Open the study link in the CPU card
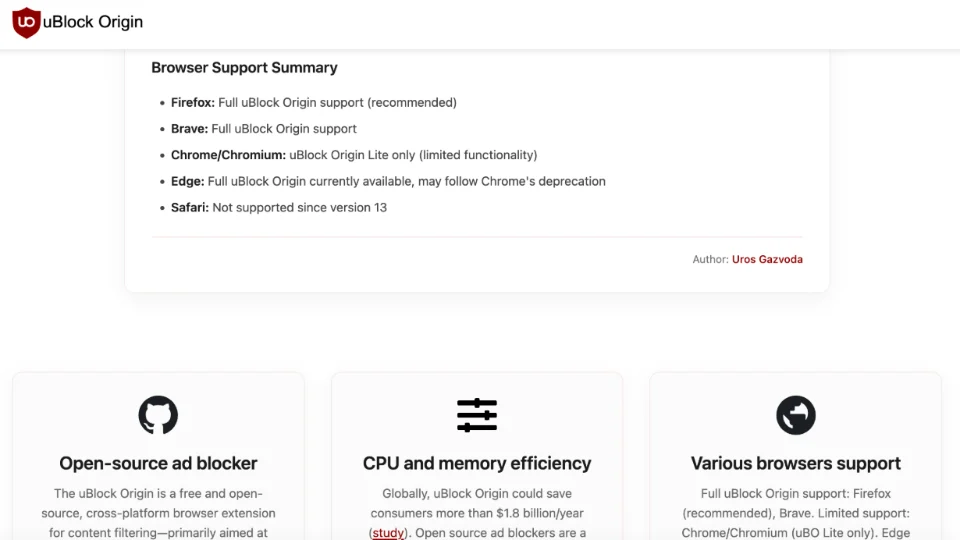The image size is (960, 540). (388, 533)
